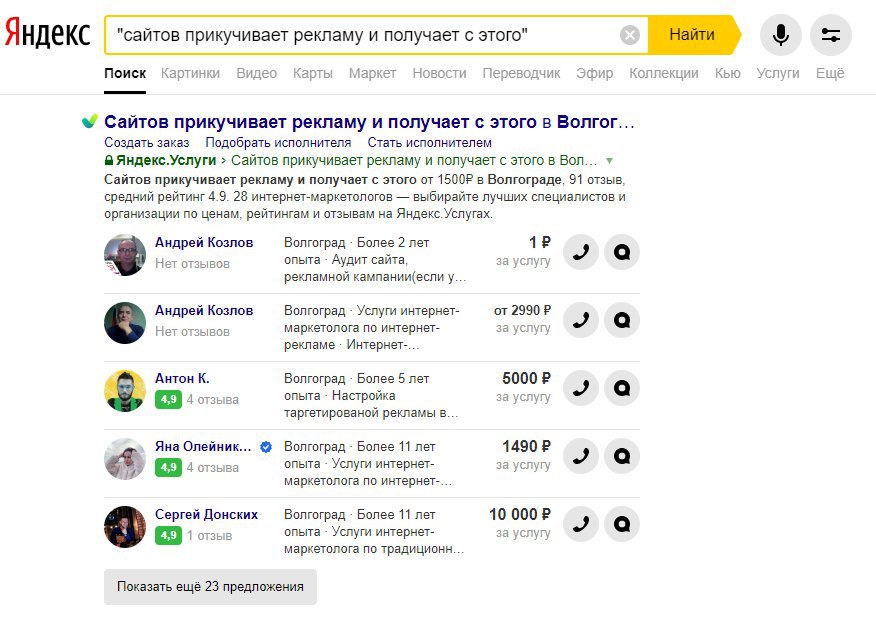Open the Кью tab

point(727,73)
